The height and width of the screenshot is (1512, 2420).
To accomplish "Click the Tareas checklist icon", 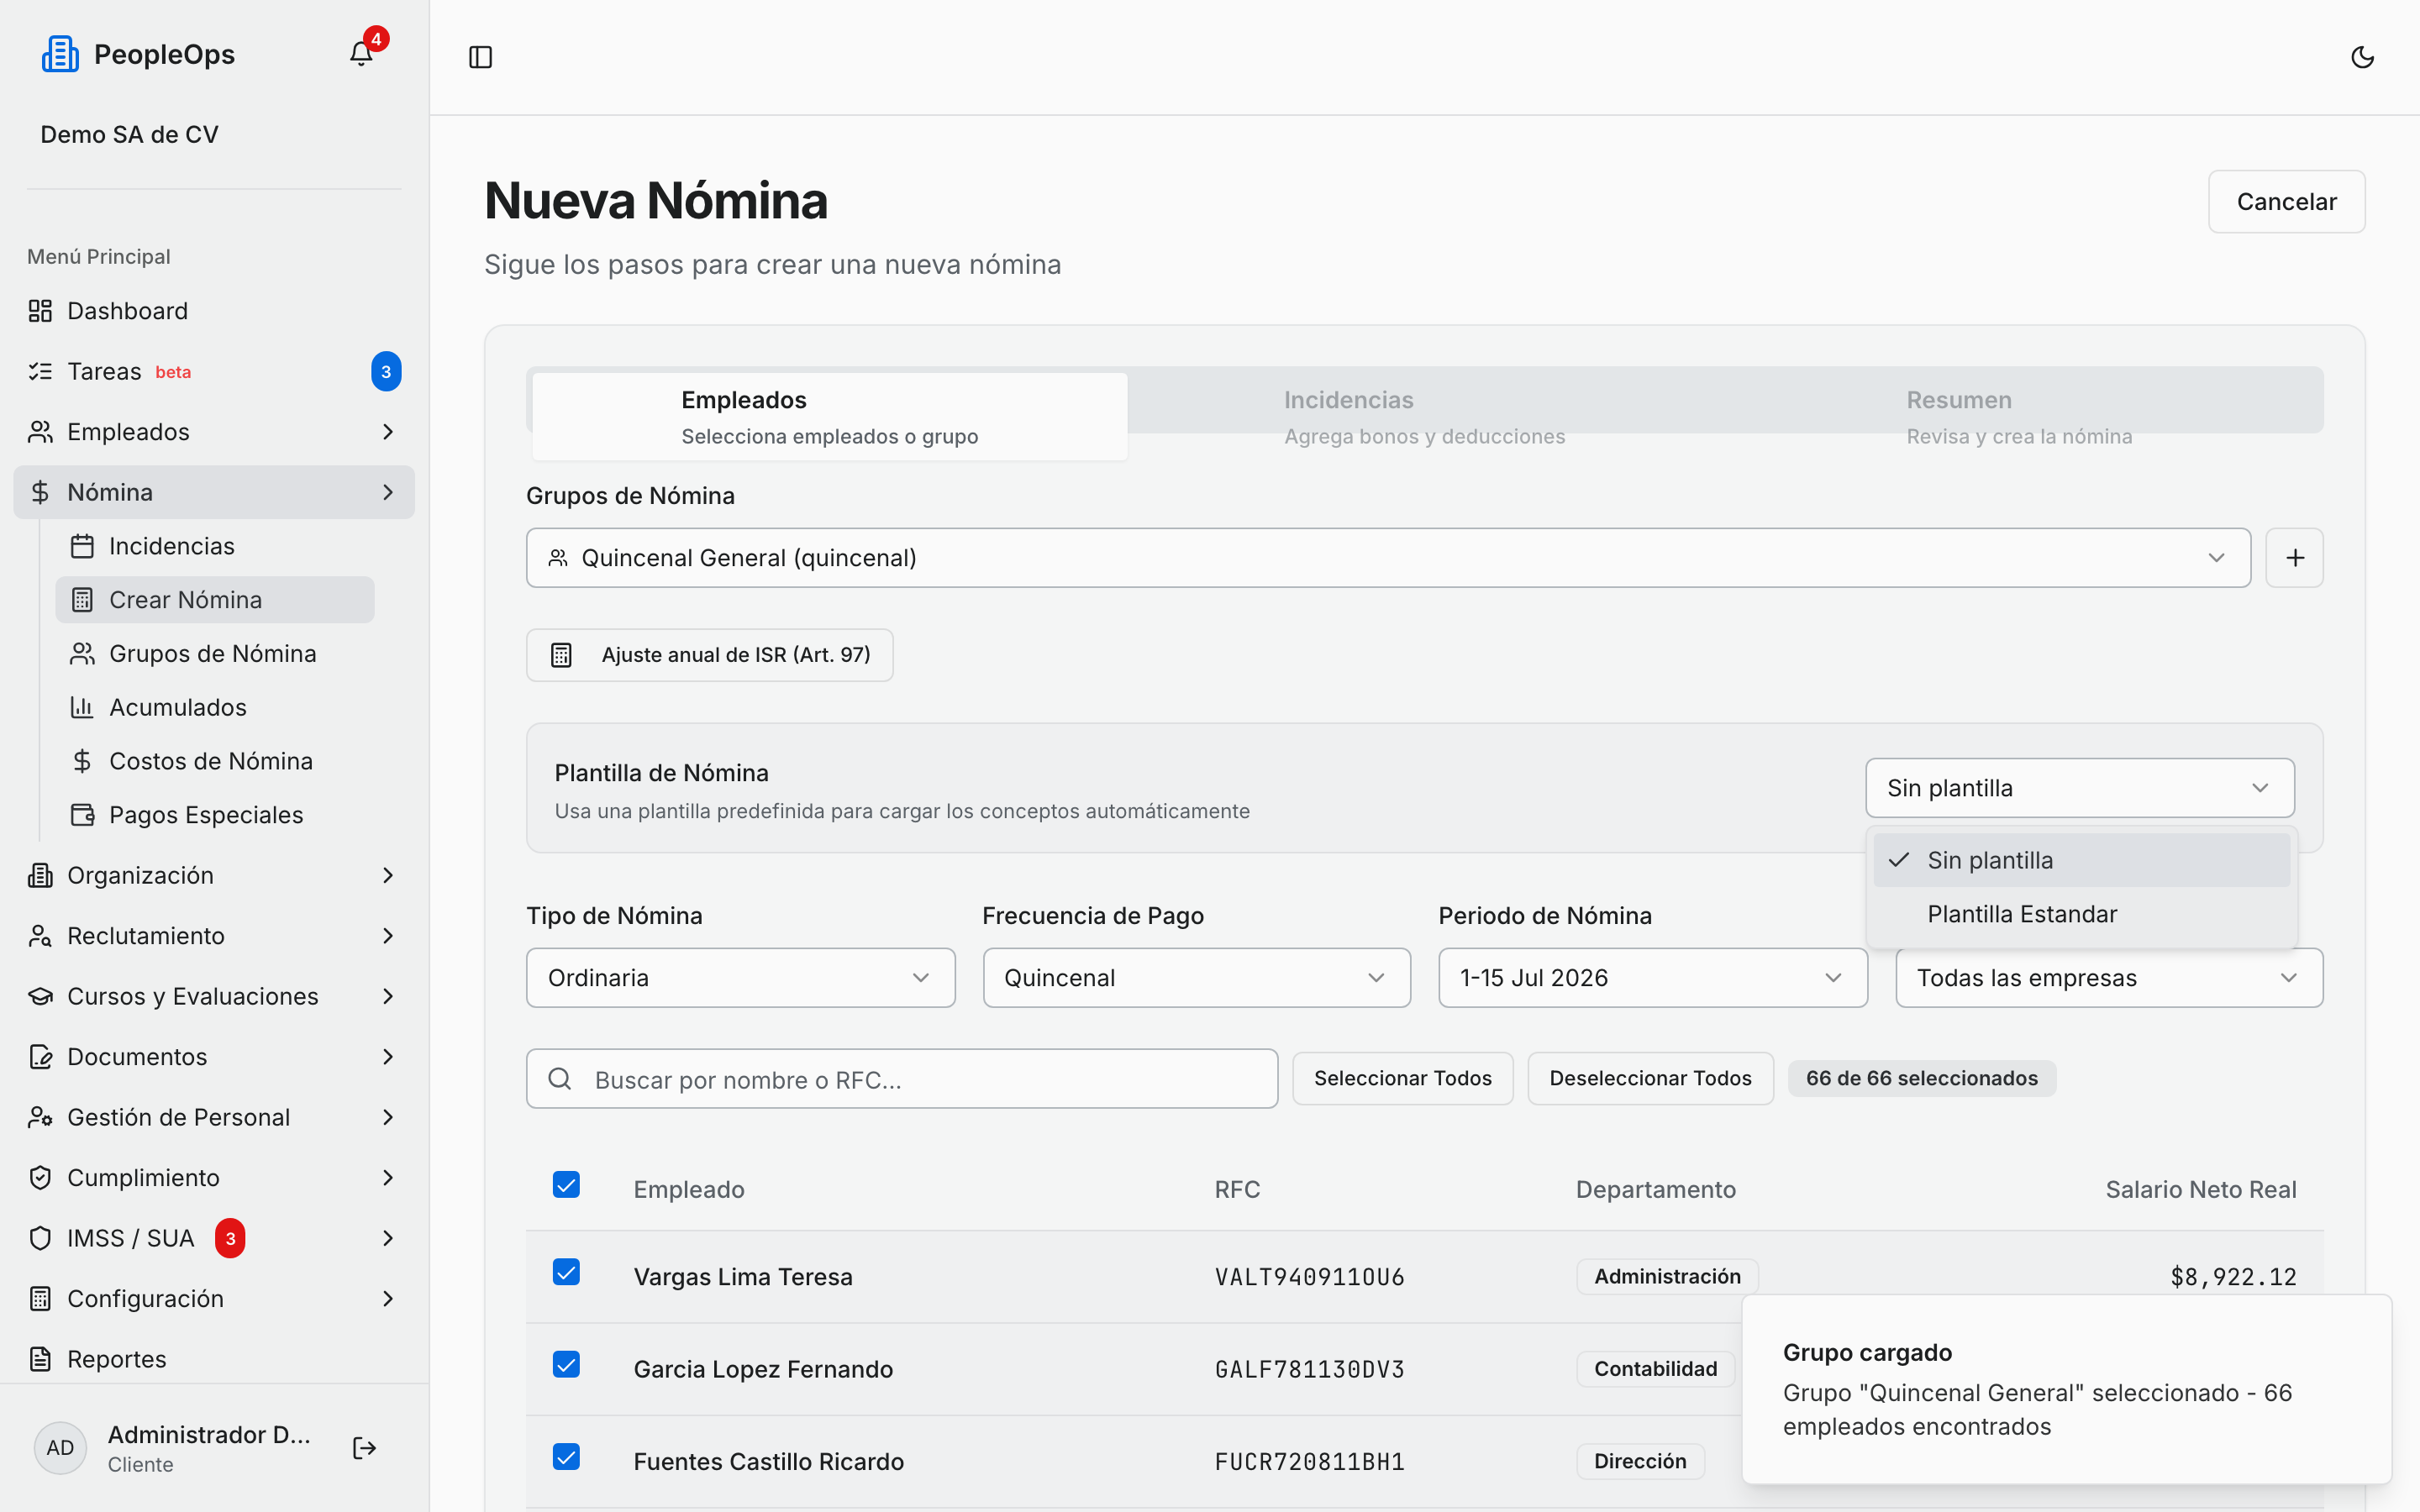I will pyautogui.click(x=40, y=371).
